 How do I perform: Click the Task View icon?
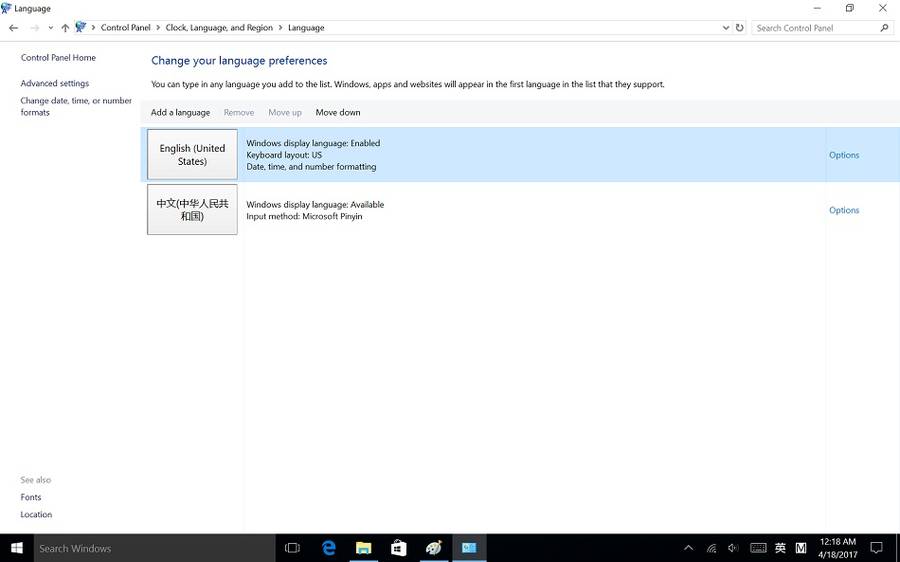293,548
